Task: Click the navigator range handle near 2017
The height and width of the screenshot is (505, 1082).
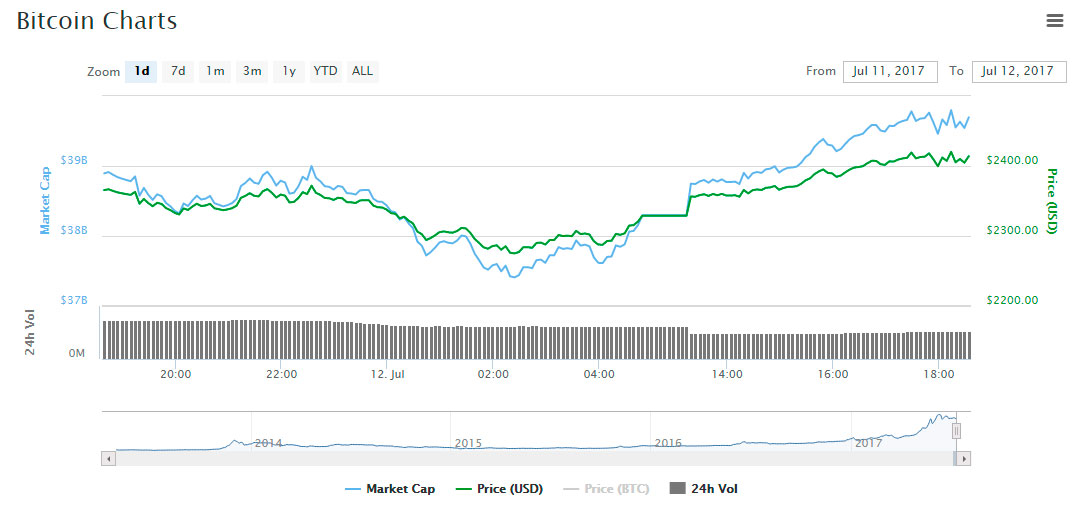Action: click(956, 431)
